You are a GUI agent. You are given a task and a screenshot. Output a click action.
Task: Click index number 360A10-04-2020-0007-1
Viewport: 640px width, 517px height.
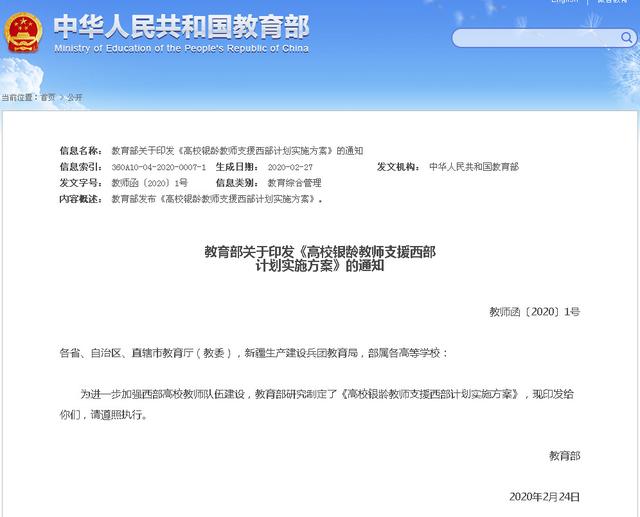[159, 167]
